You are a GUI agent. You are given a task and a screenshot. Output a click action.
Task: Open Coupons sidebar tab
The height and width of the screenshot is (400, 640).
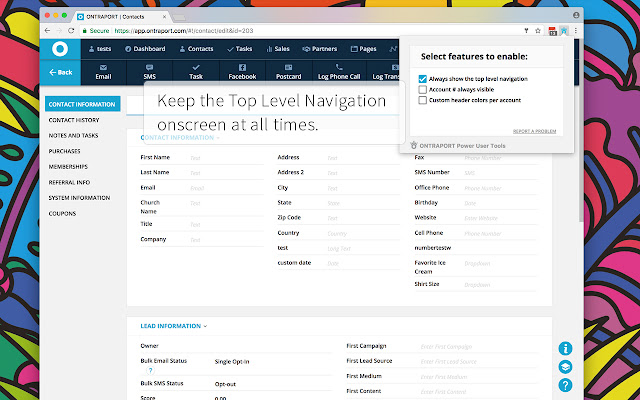[62, 213]
